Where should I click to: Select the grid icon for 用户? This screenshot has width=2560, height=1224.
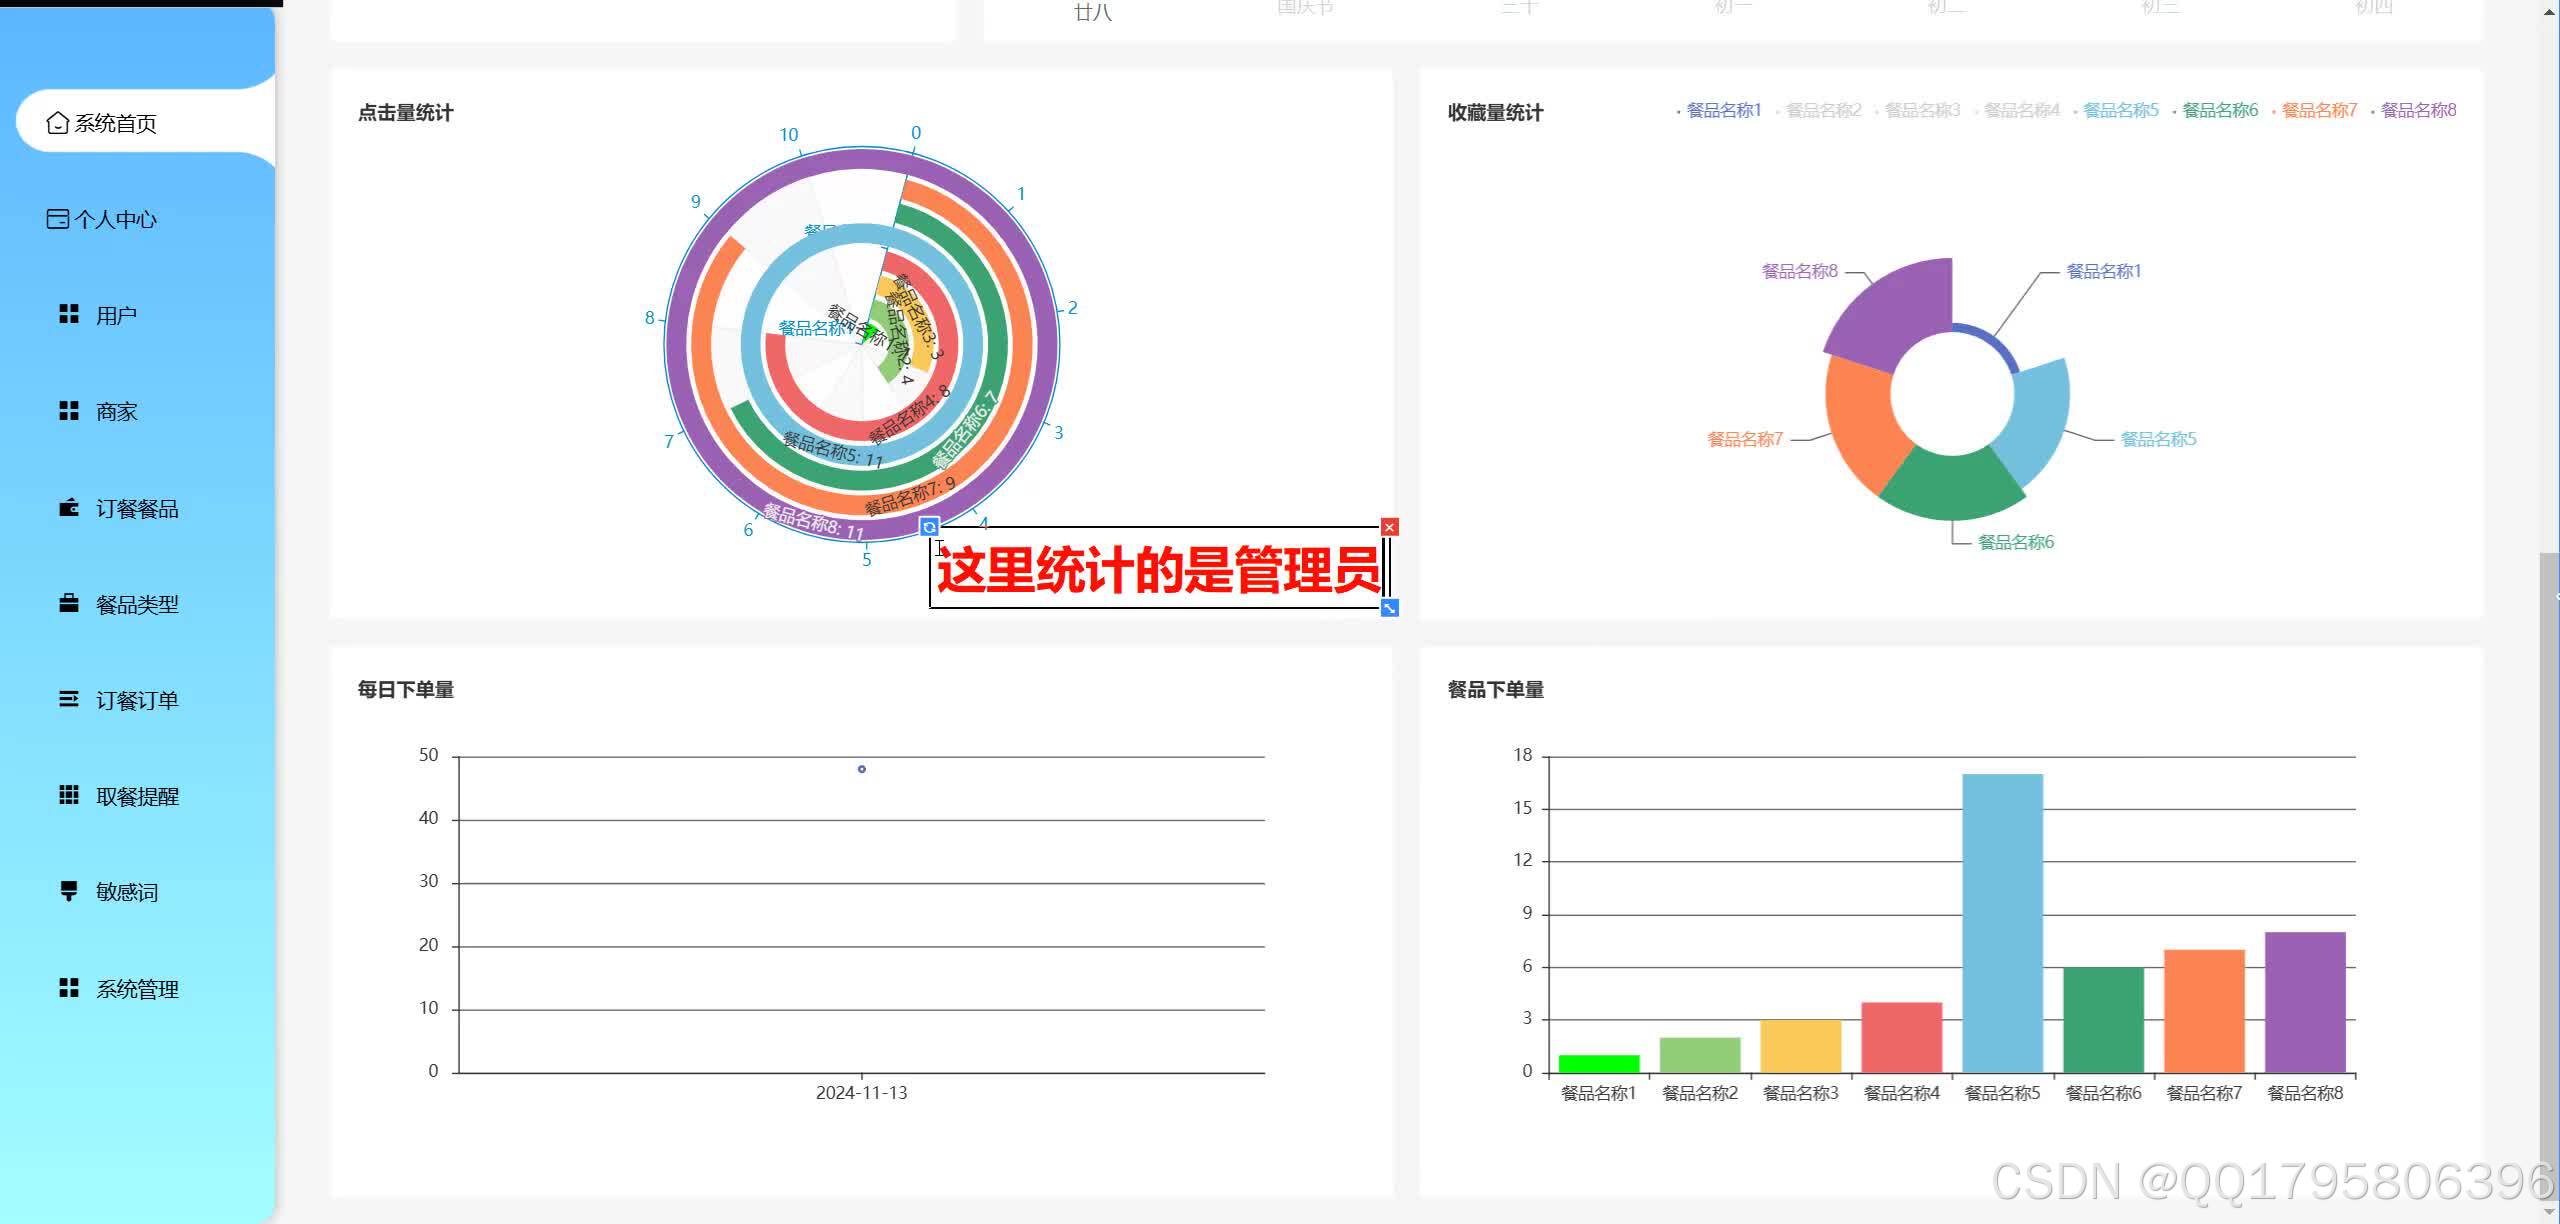[68, 313]
